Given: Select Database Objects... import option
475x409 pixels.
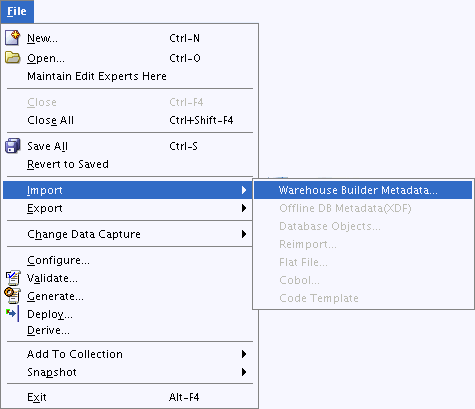Looking at the screenshot, I should tap(330, 226).
